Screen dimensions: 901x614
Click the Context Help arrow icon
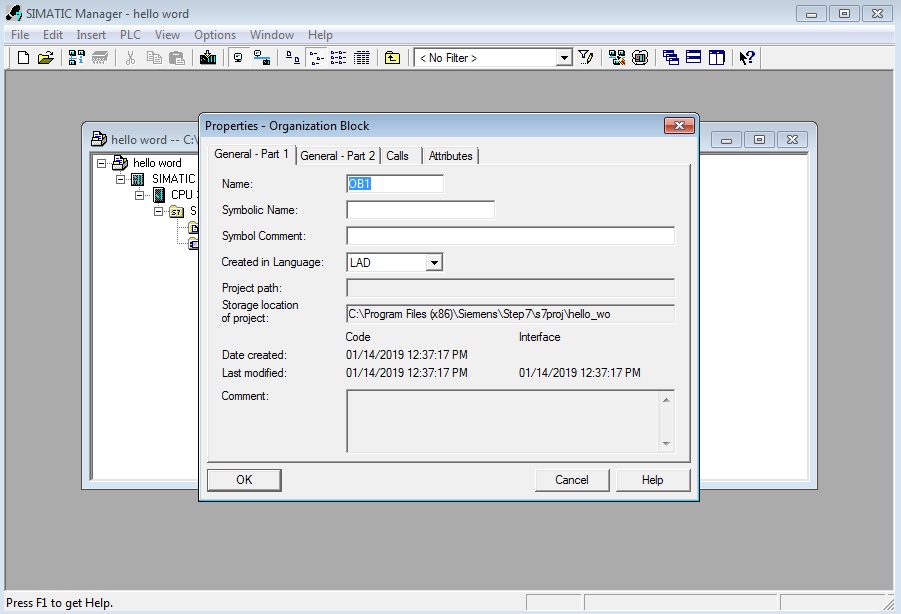pyautogui.click(x=746, y=58)
